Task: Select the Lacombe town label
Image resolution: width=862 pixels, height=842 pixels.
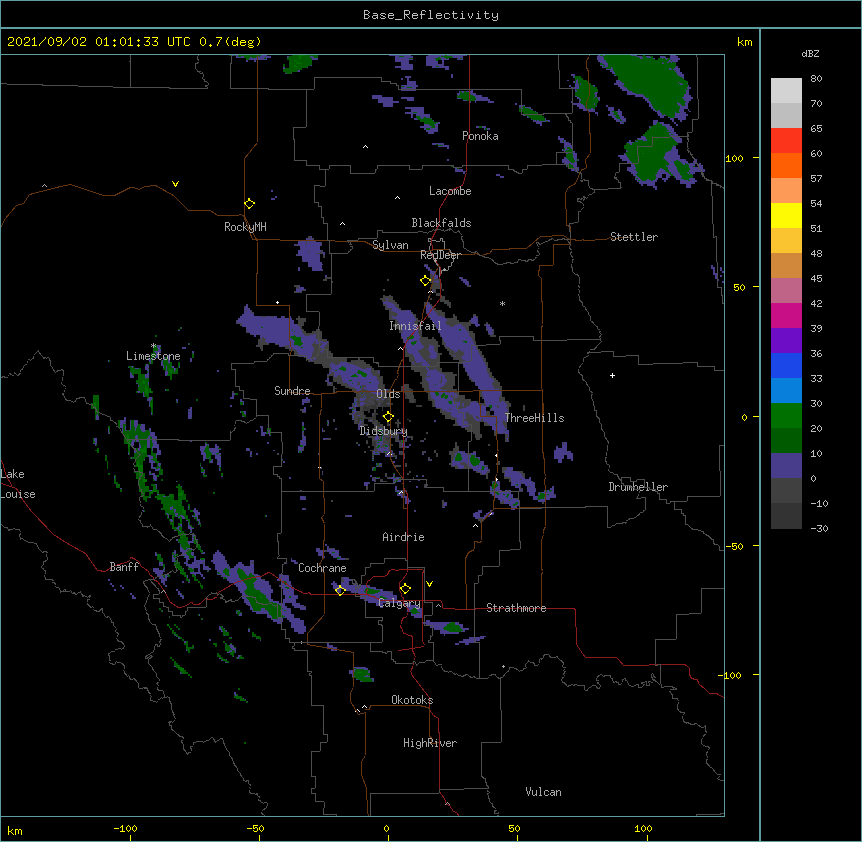Action: point(450,191)
